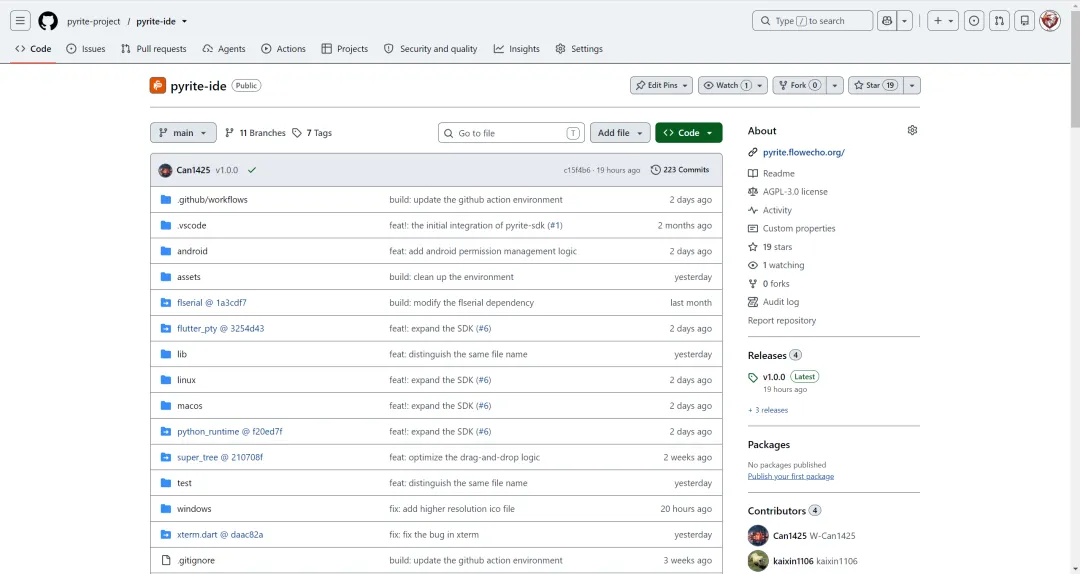Open the Agents tab
Image resolution: width=1080 pixels, height=574 pixels.
pyautogui.click(x=224, y=49)
